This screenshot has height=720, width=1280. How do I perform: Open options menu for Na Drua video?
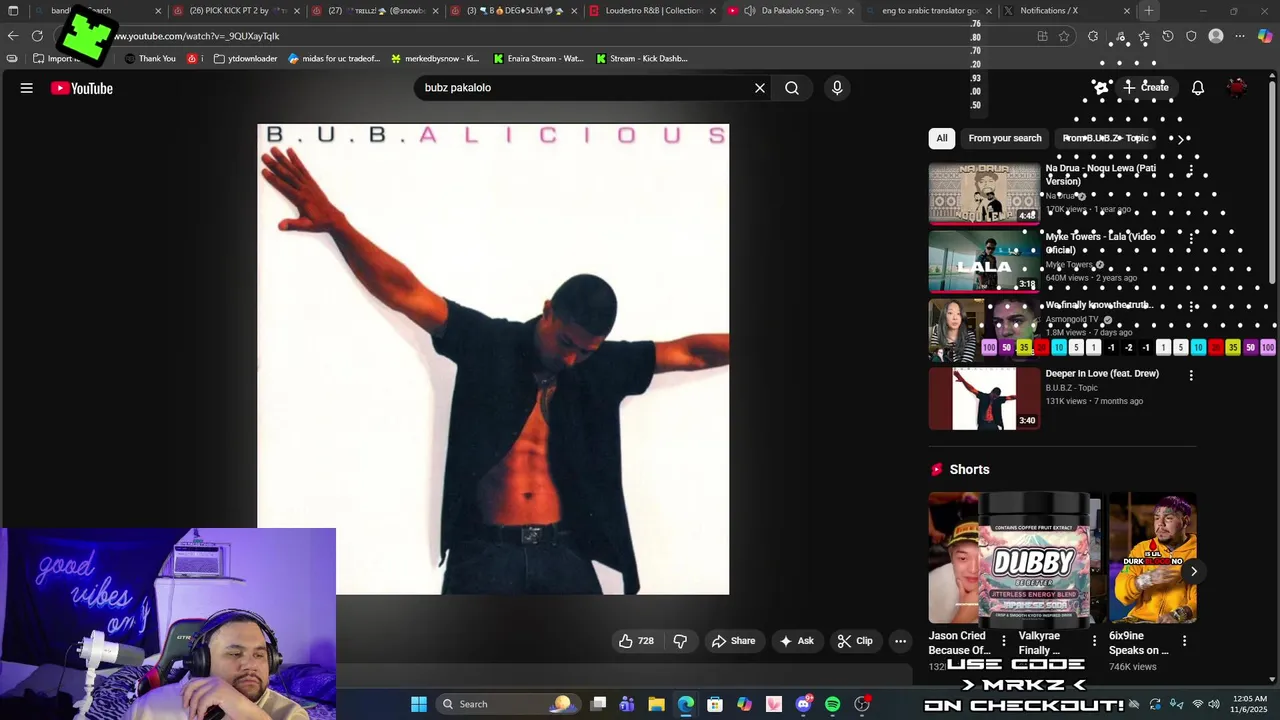coord(1190,170)
